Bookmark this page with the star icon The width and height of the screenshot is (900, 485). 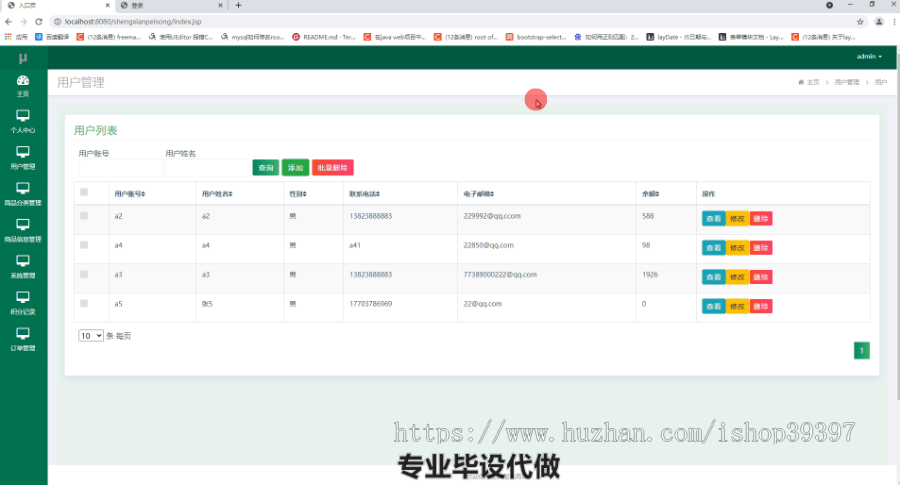click(x=860, y=22)
